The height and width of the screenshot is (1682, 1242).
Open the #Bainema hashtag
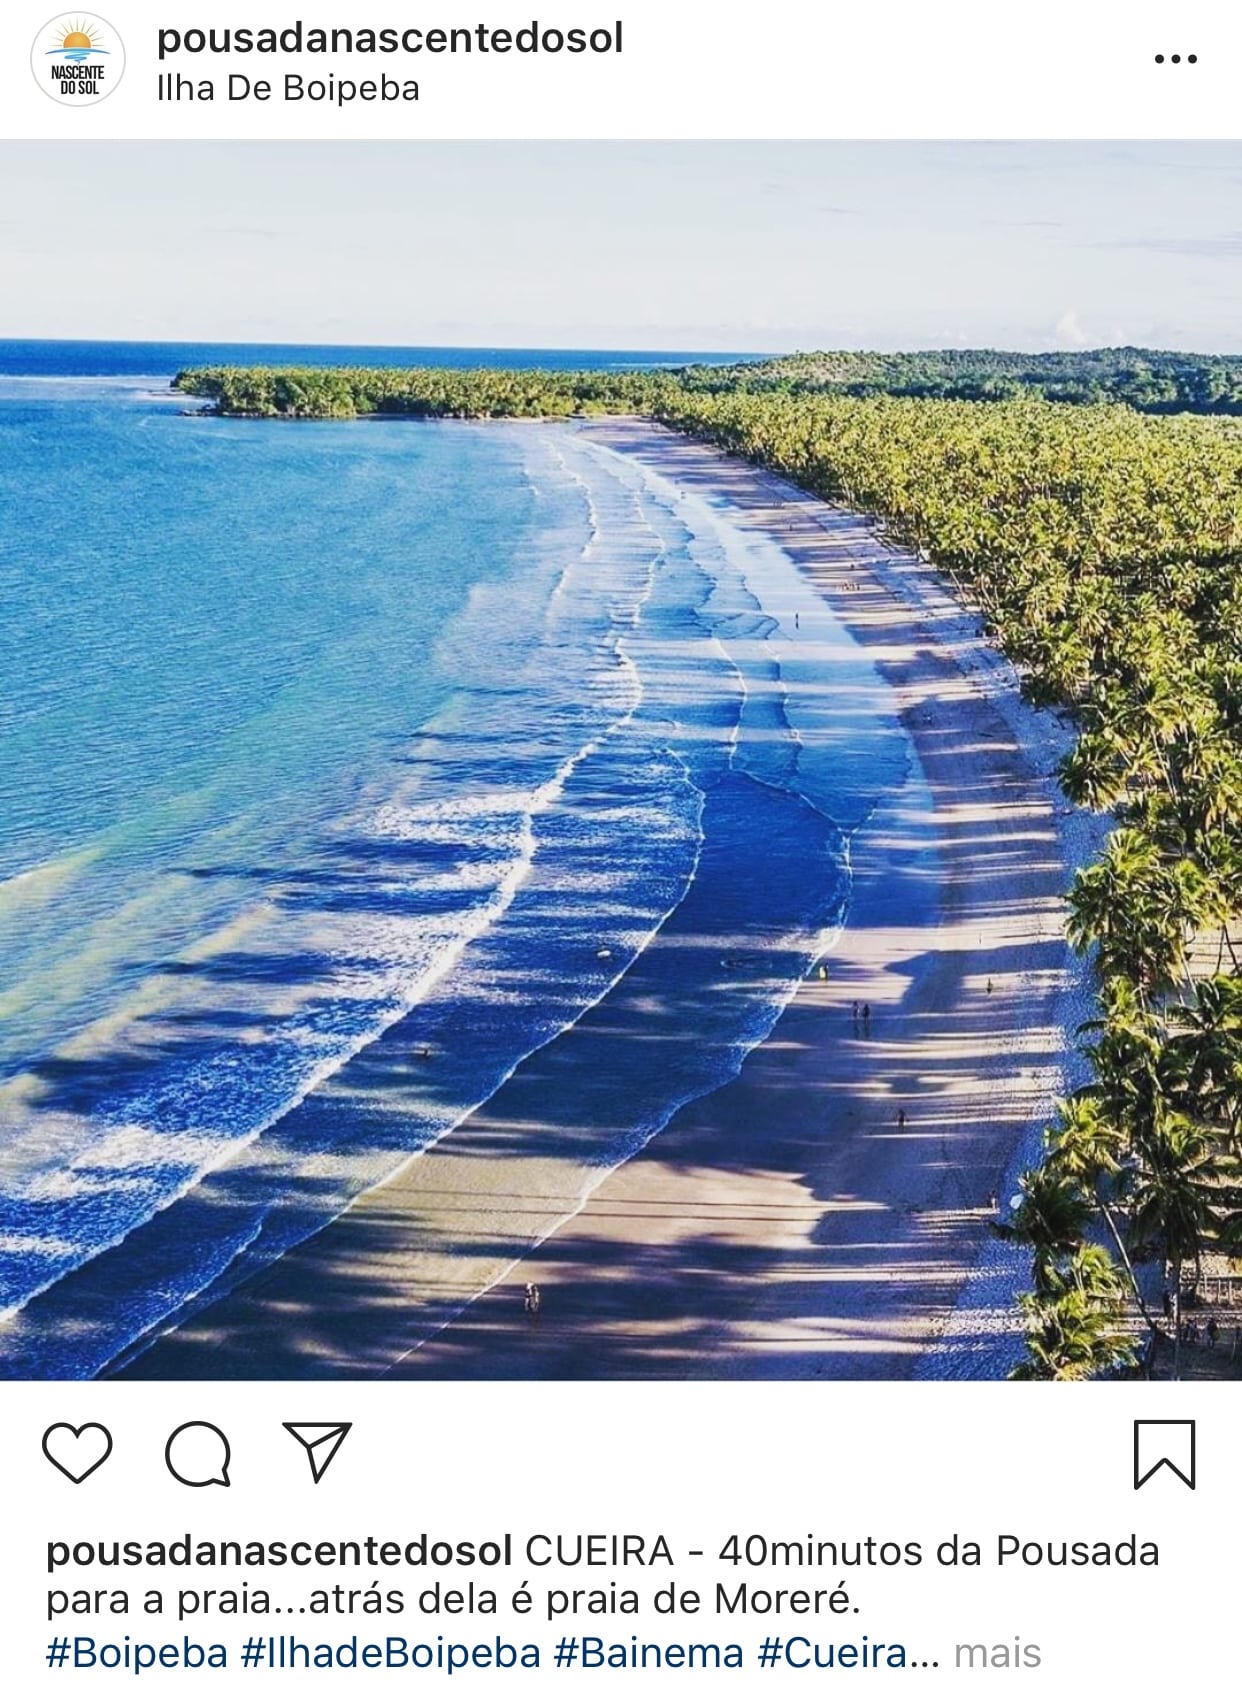pyautogui.click(x=649, y=1653)
